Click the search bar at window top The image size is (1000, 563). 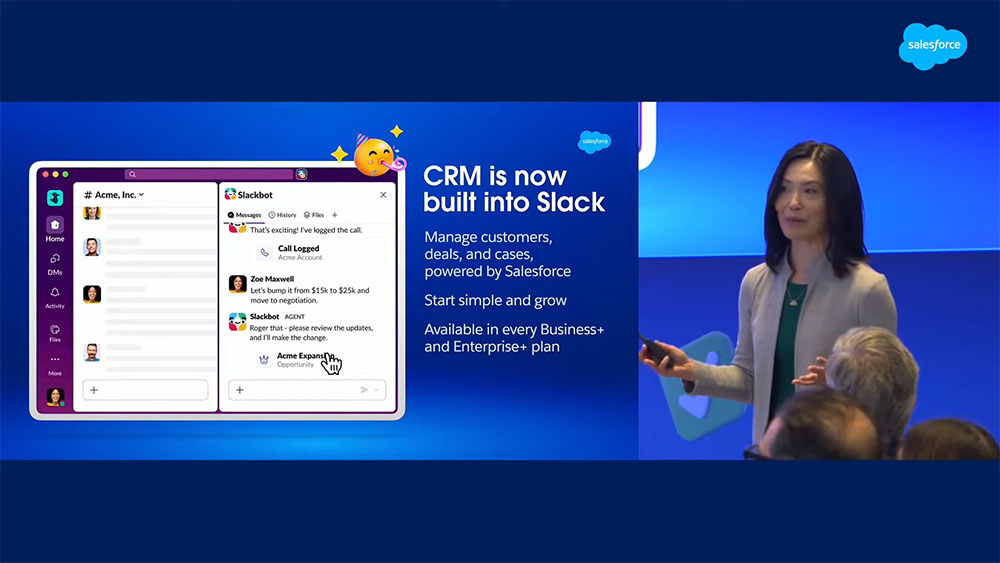coord(208,174)
